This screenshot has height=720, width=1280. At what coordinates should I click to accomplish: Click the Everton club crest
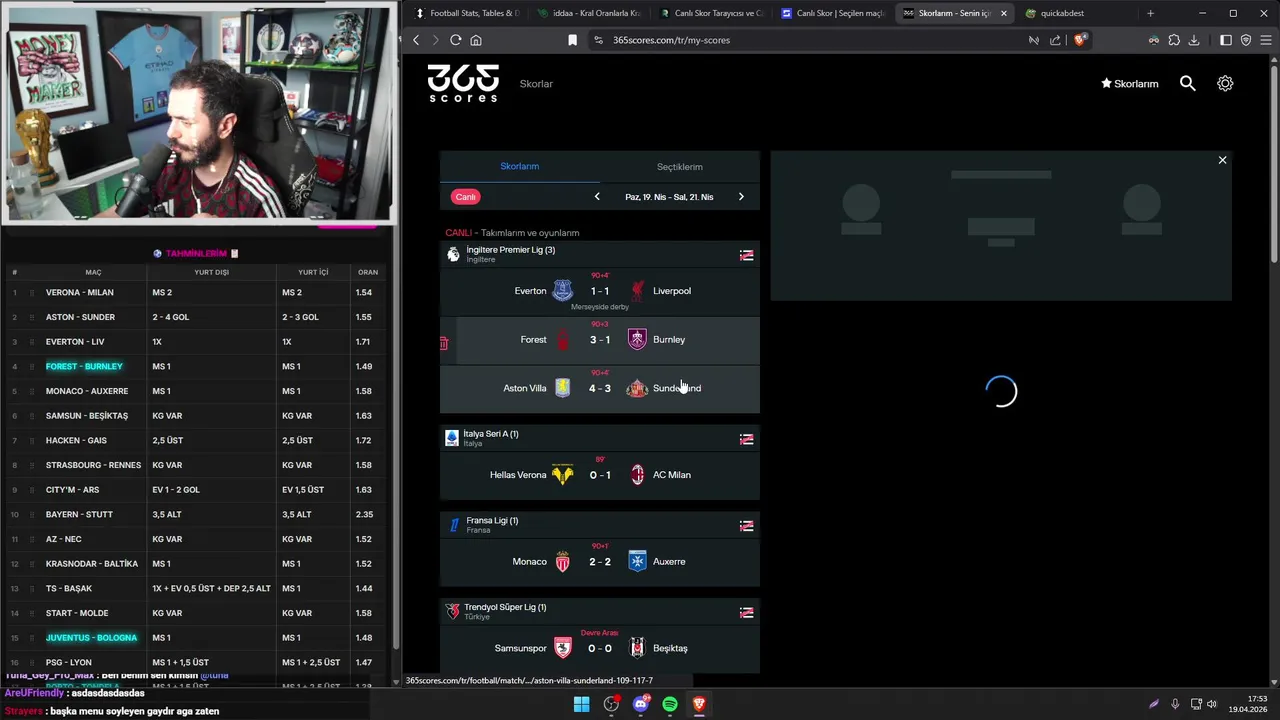point(562,291)
